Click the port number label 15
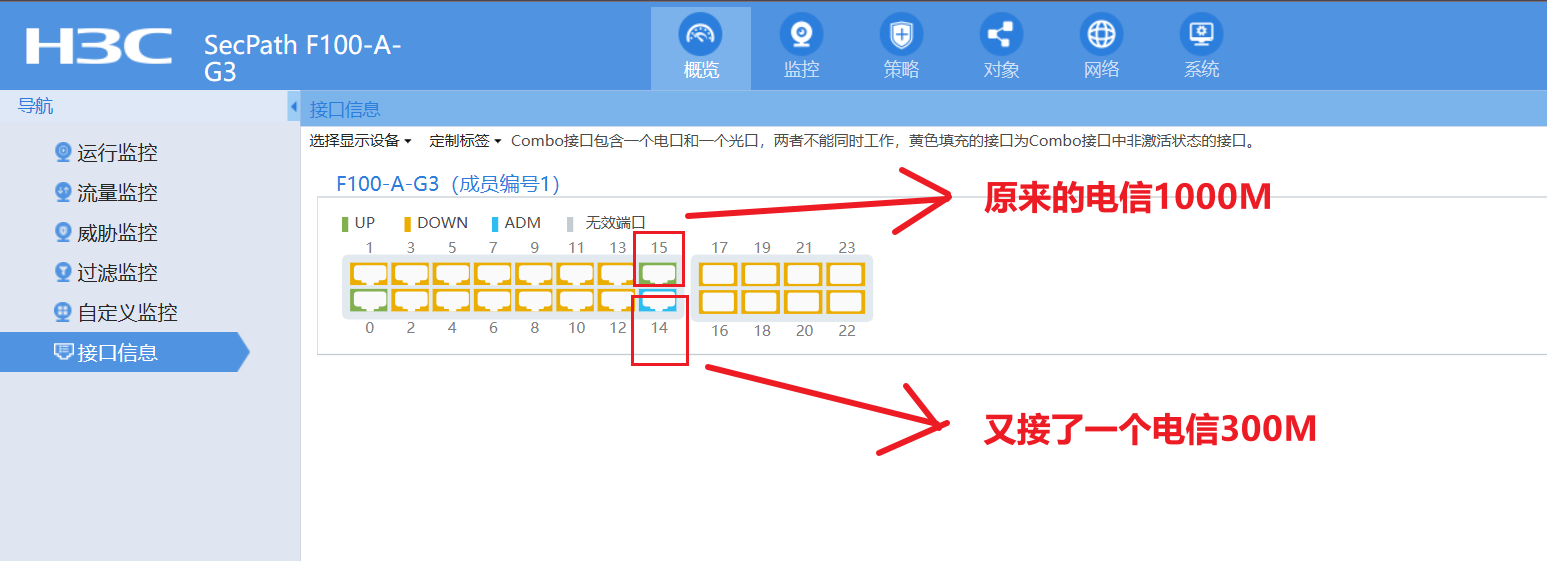This screenshot has height=561, width=1547. 659,247
